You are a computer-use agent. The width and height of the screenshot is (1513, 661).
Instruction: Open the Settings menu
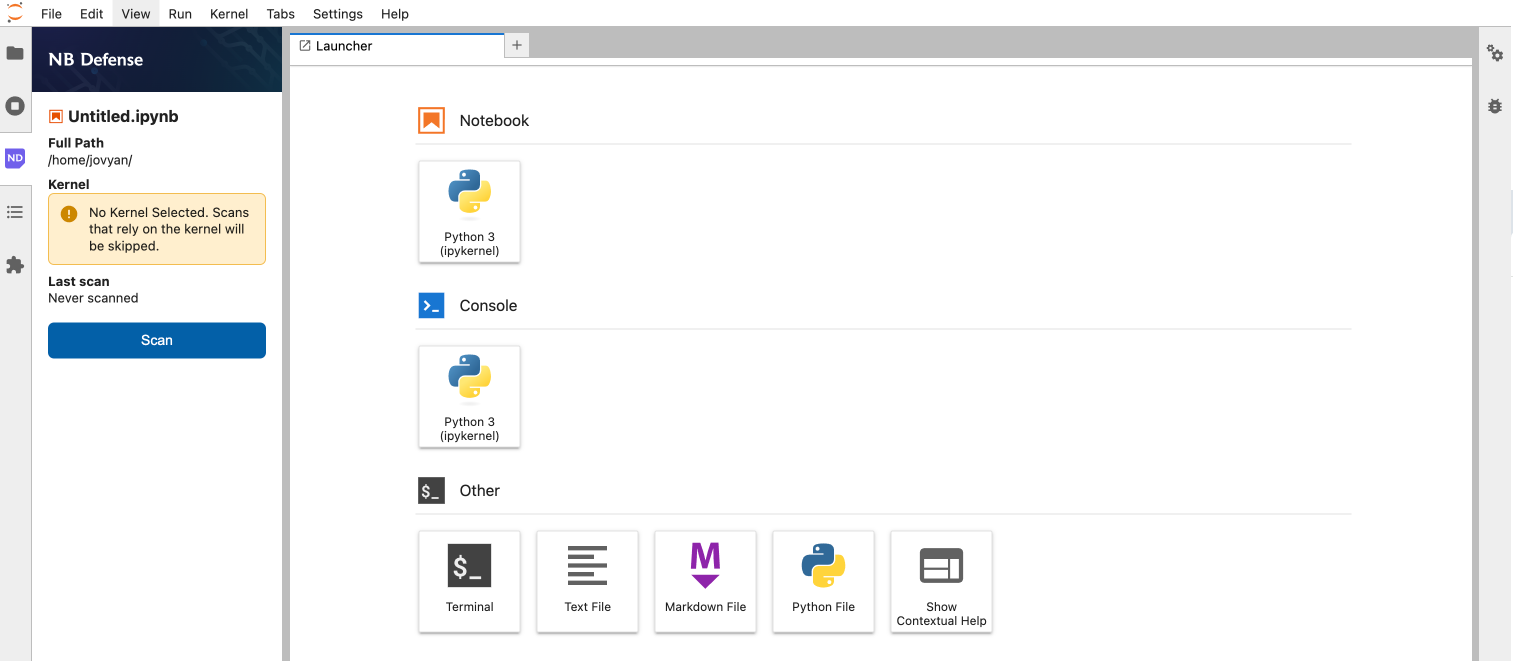[337, 13]
